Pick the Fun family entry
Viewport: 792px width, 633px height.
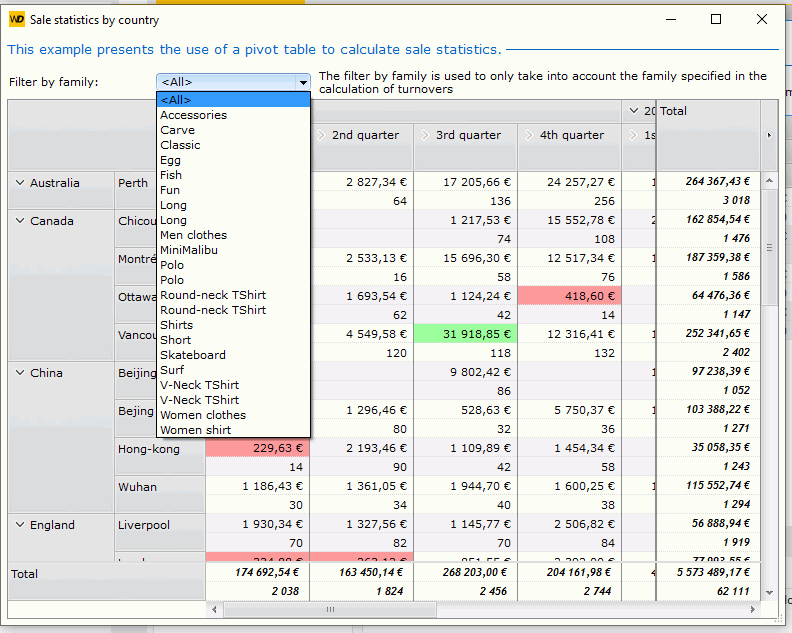tap(233, 190)
